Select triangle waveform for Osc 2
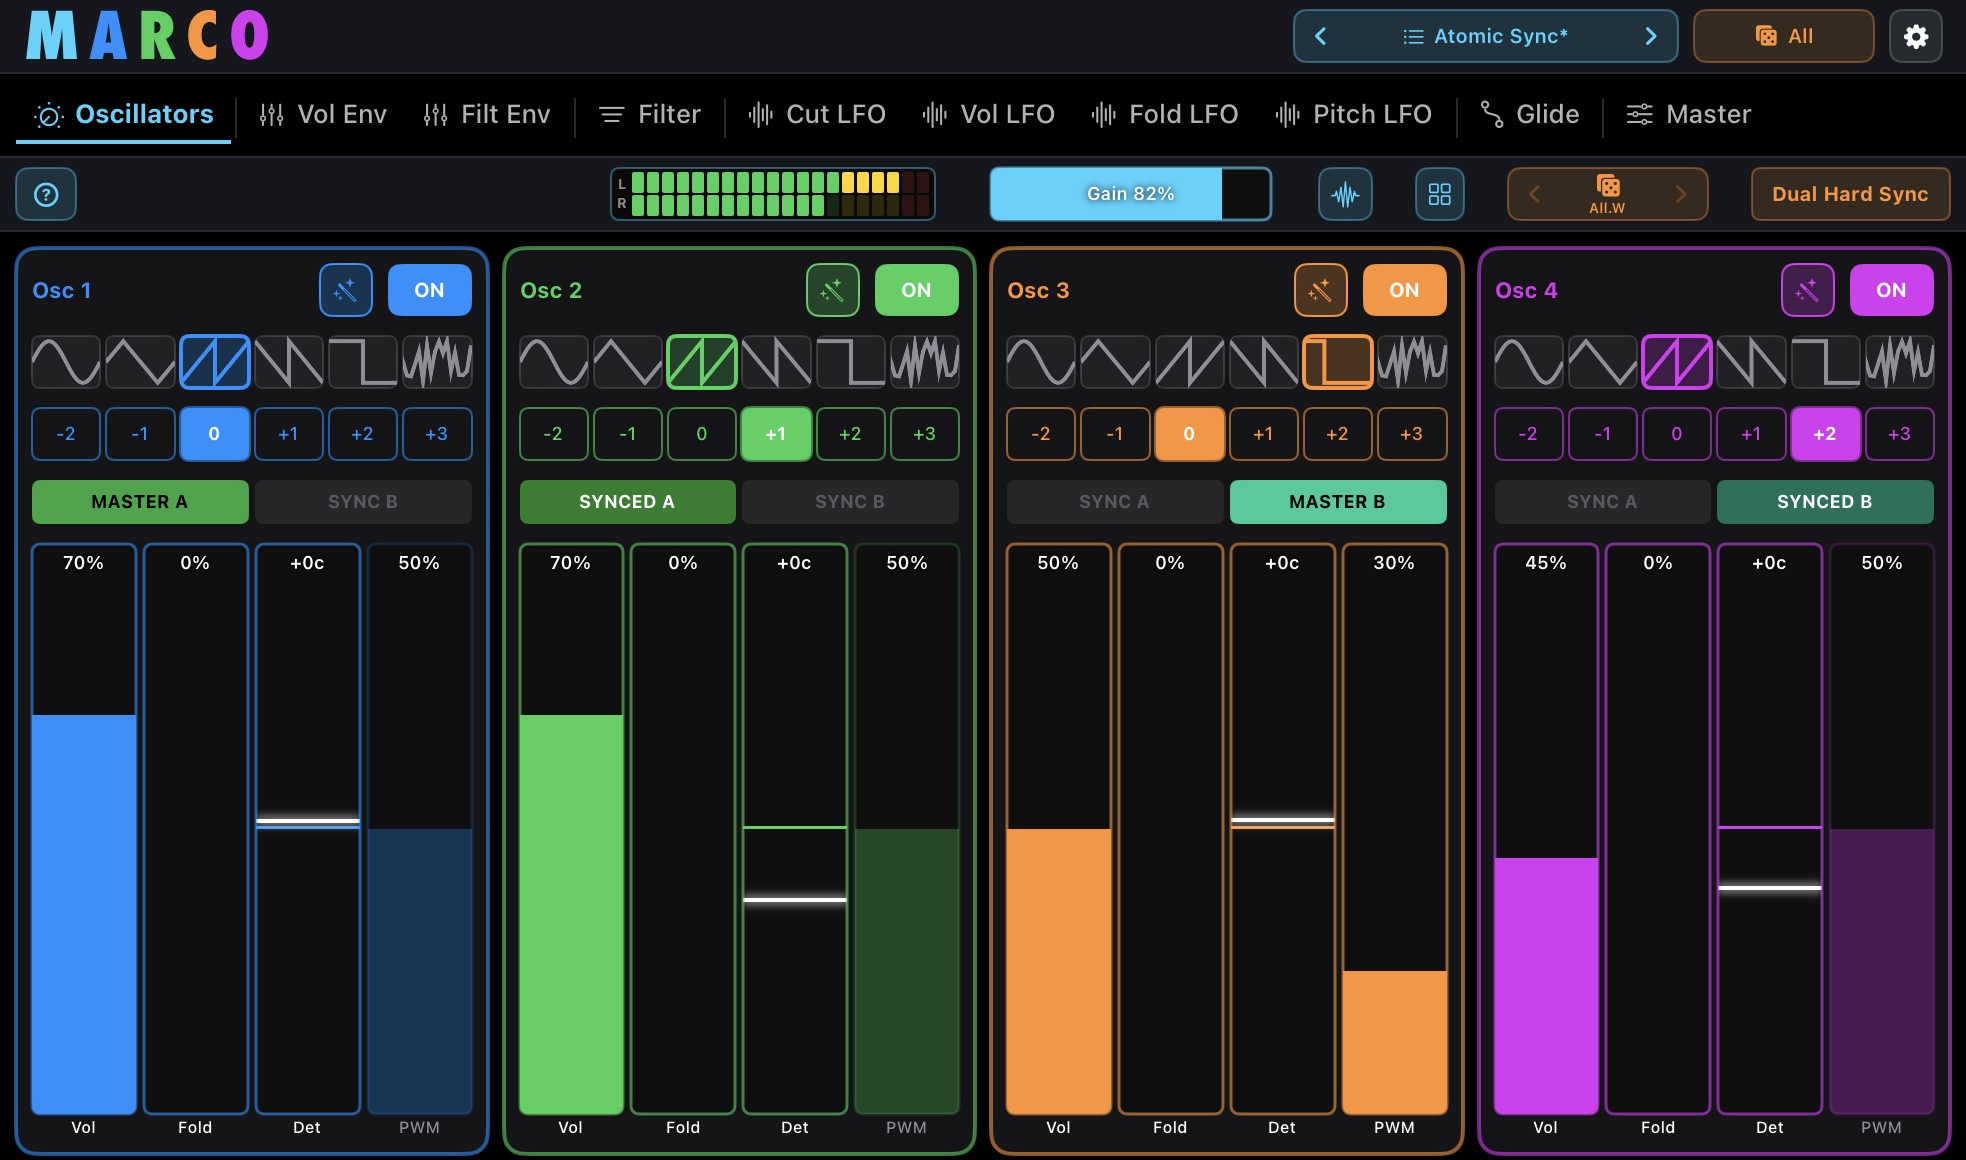This screenshot has height=1160, width=1966. click(x=628, y=361)
